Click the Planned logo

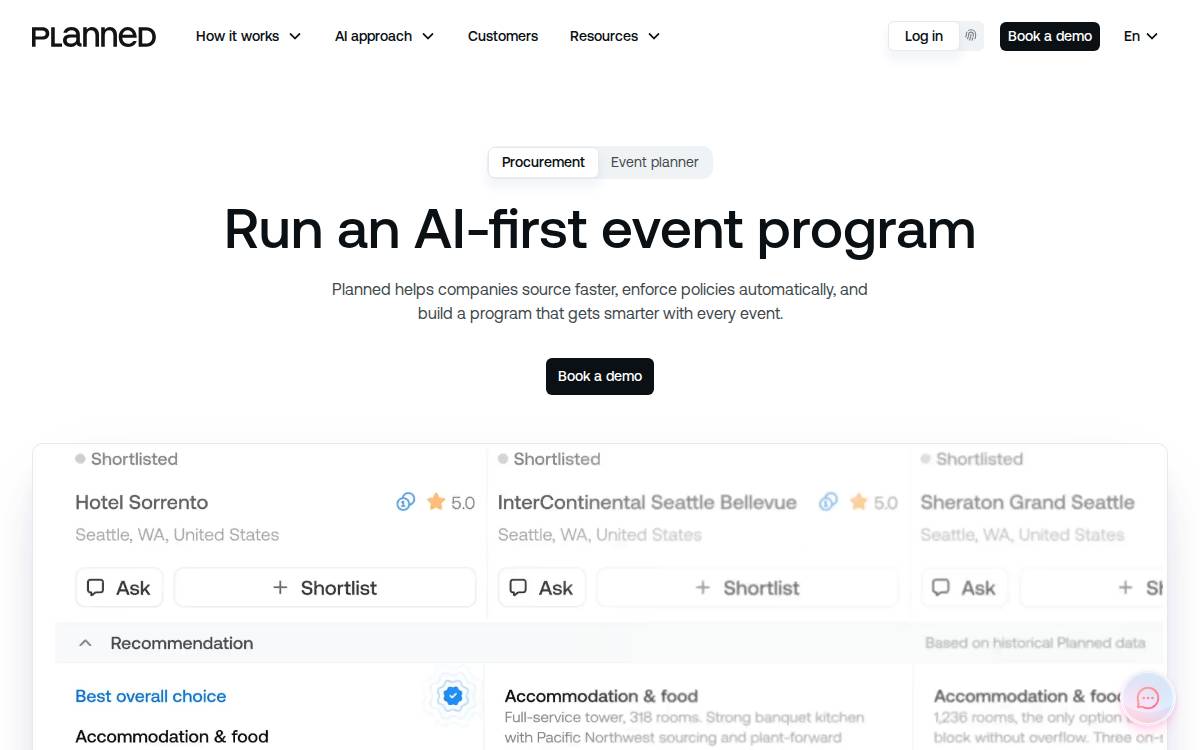(94, 37)
